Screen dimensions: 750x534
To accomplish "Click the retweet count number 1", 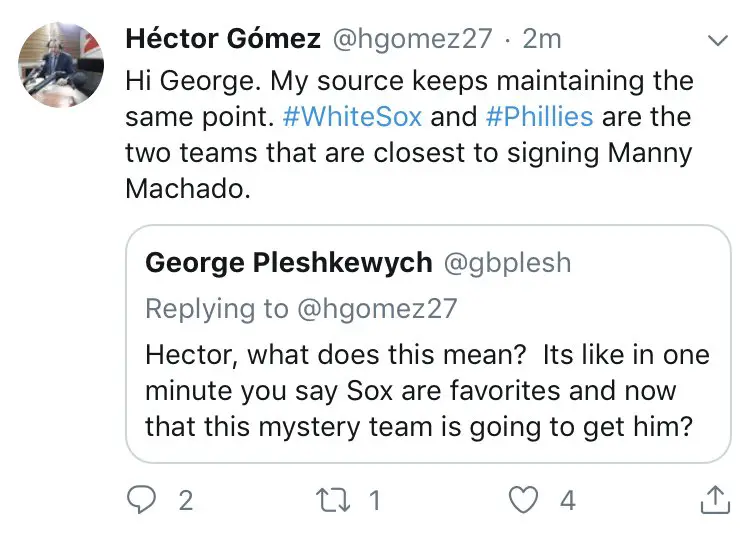I will 375,500.
